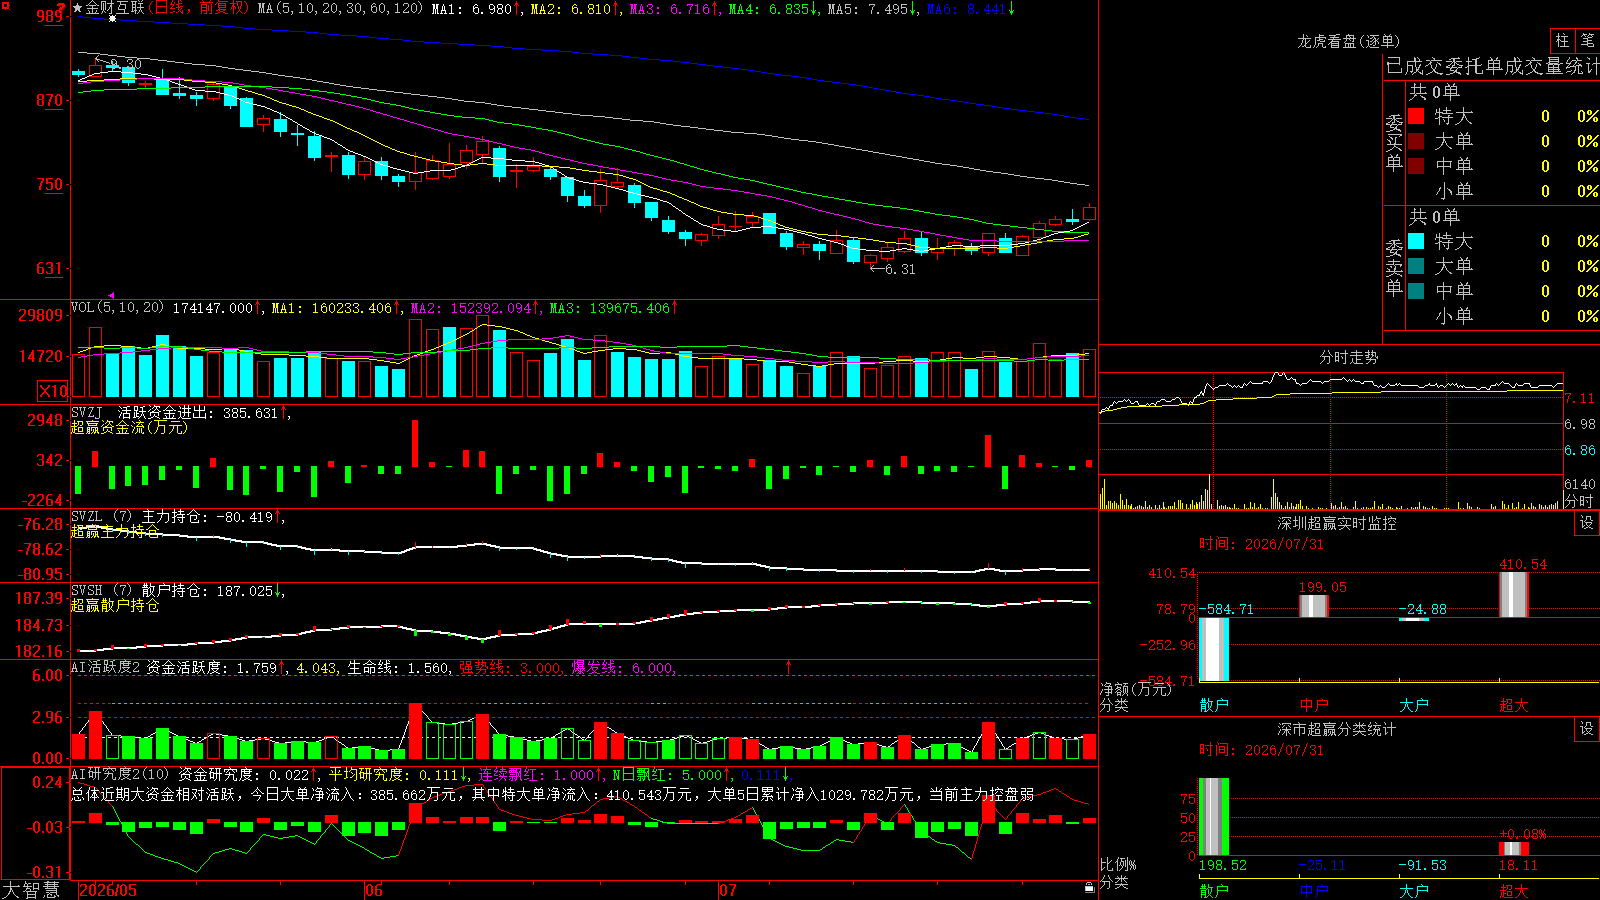The height and width of the screenshot is (900, 1600).
Task: Click the 龙虎看盘(逐单) panel title
Action: pos(1348,41)
